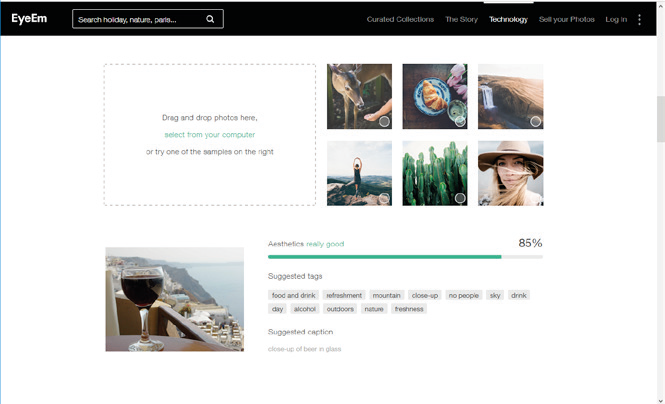Open the Curated Collections page
This screenshot has width=665, height=404.
click(x=400, y=19)
